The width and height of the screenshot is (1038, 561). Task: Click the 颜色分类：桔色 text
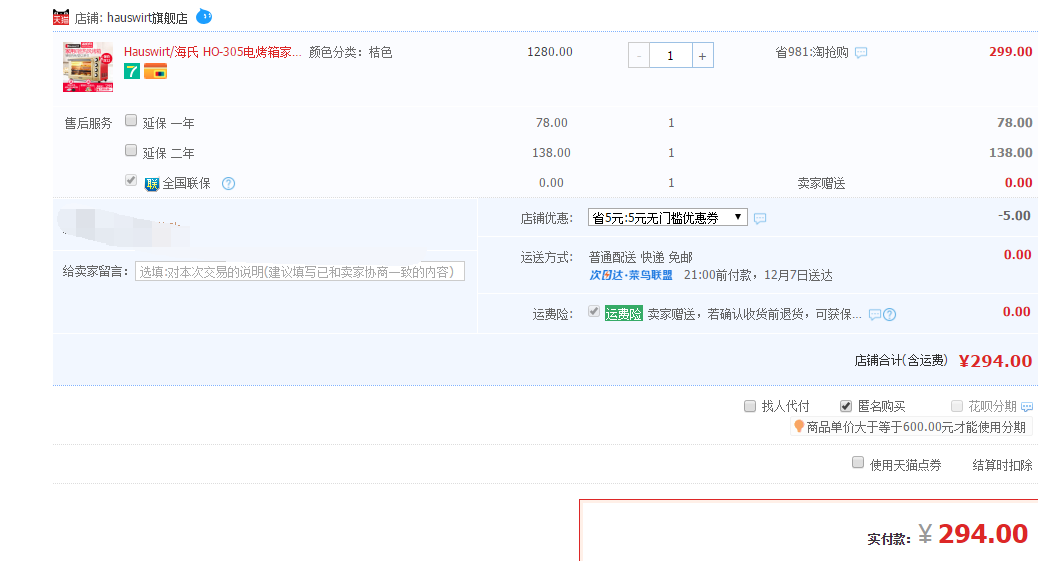[x=350, y=52]
